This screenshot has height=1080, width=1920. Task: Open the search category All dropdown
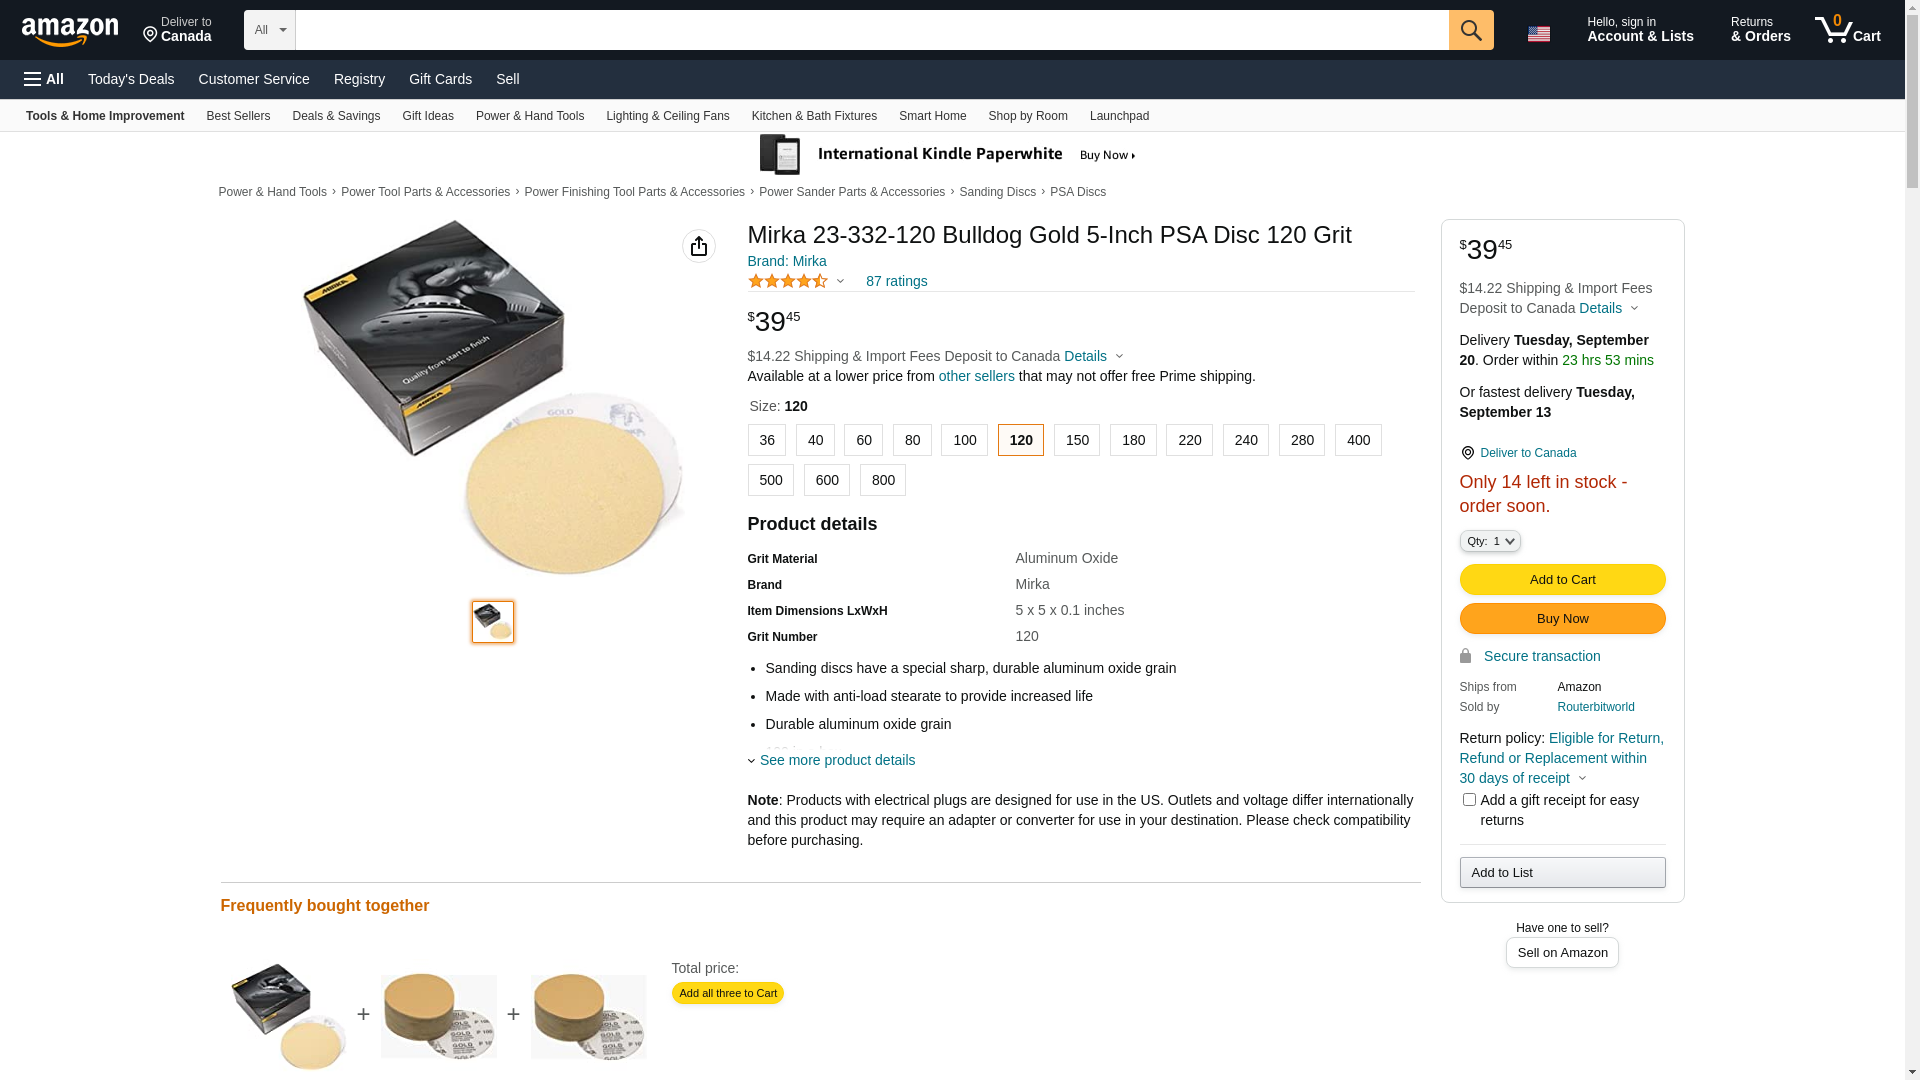(269, 30)
